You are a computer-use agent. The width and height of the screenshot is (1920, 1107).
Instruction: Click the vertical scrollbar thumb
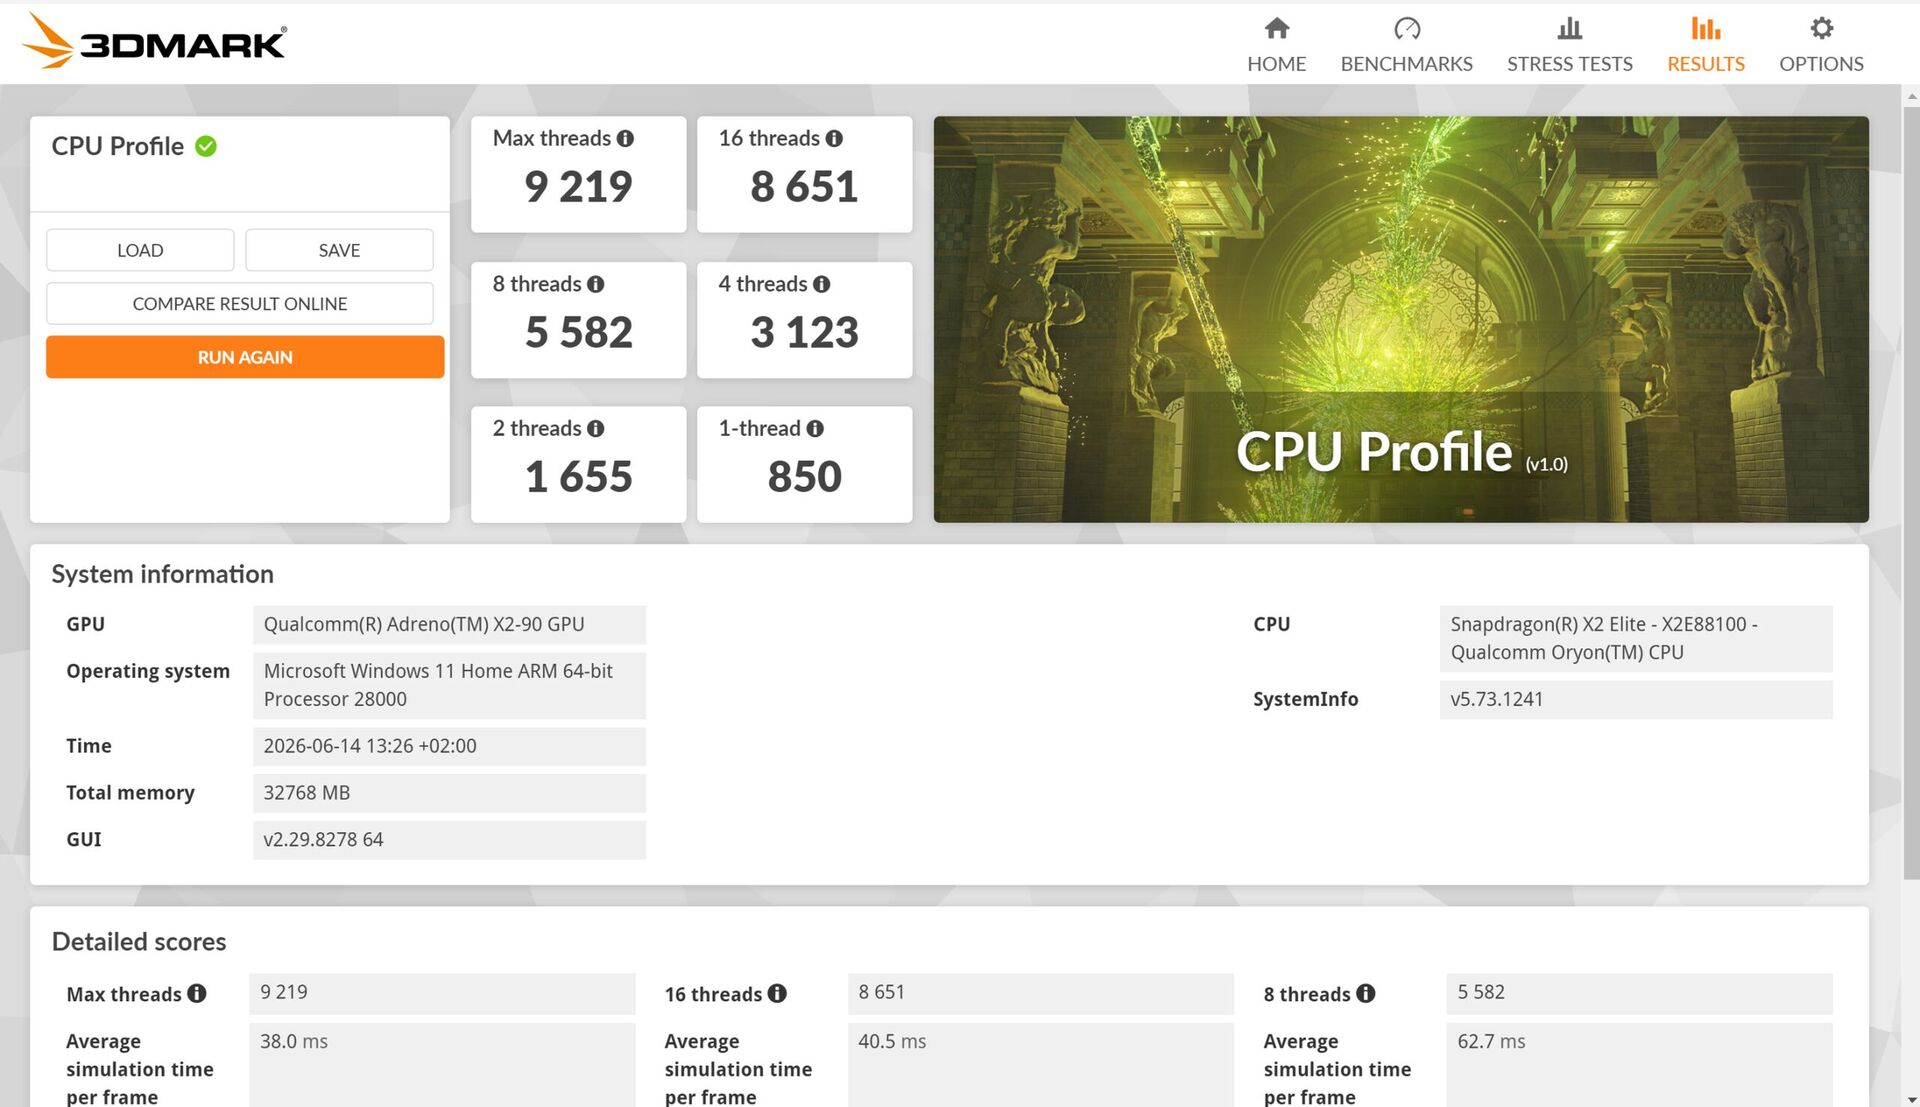tap(1911, 495)
